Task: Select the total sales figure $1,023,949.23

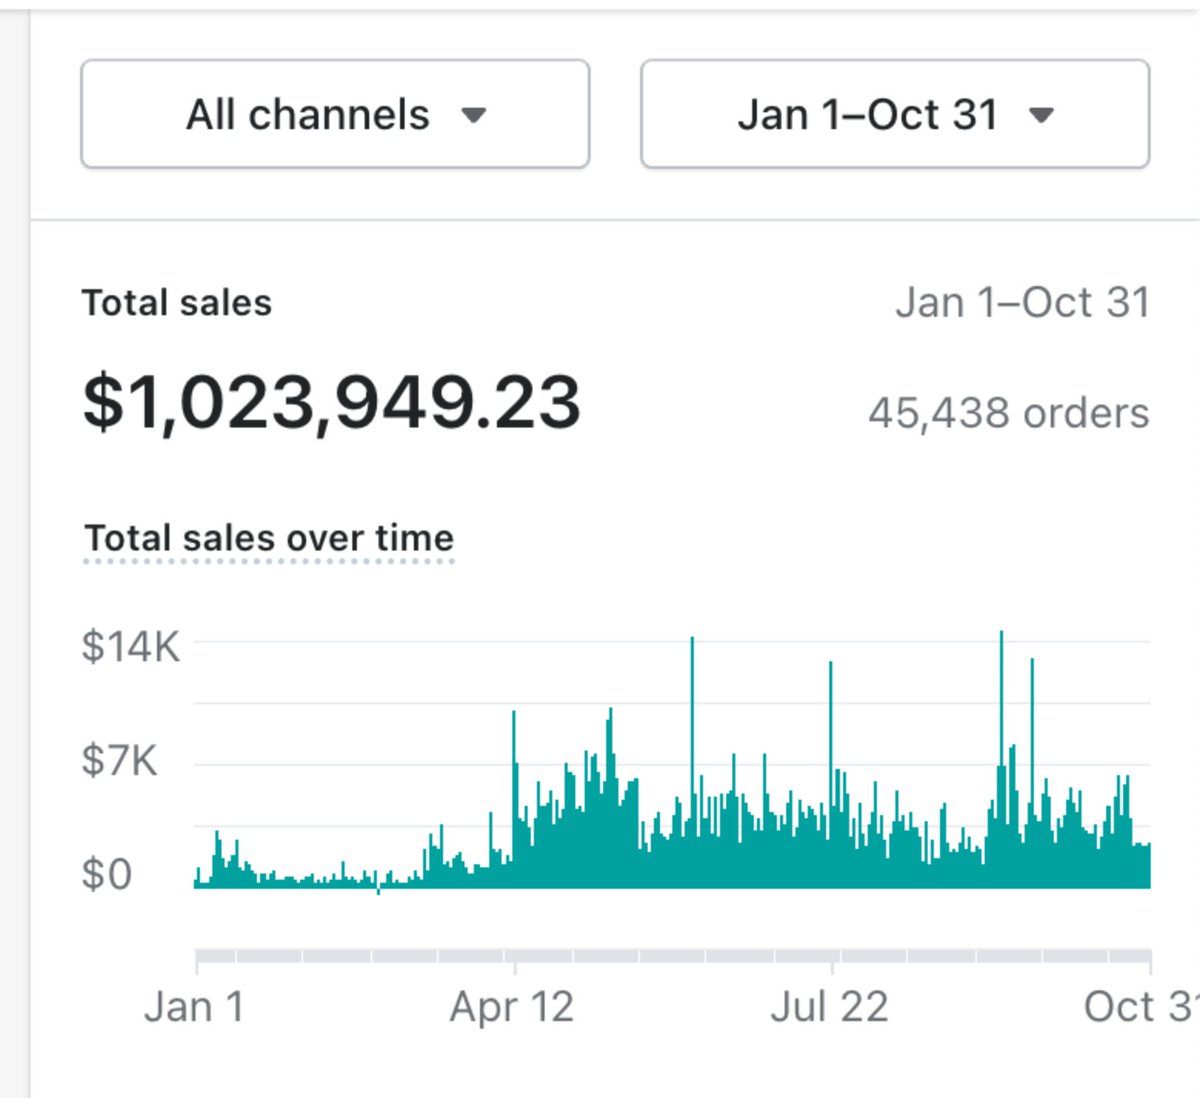Action: [x=333, y=402]
